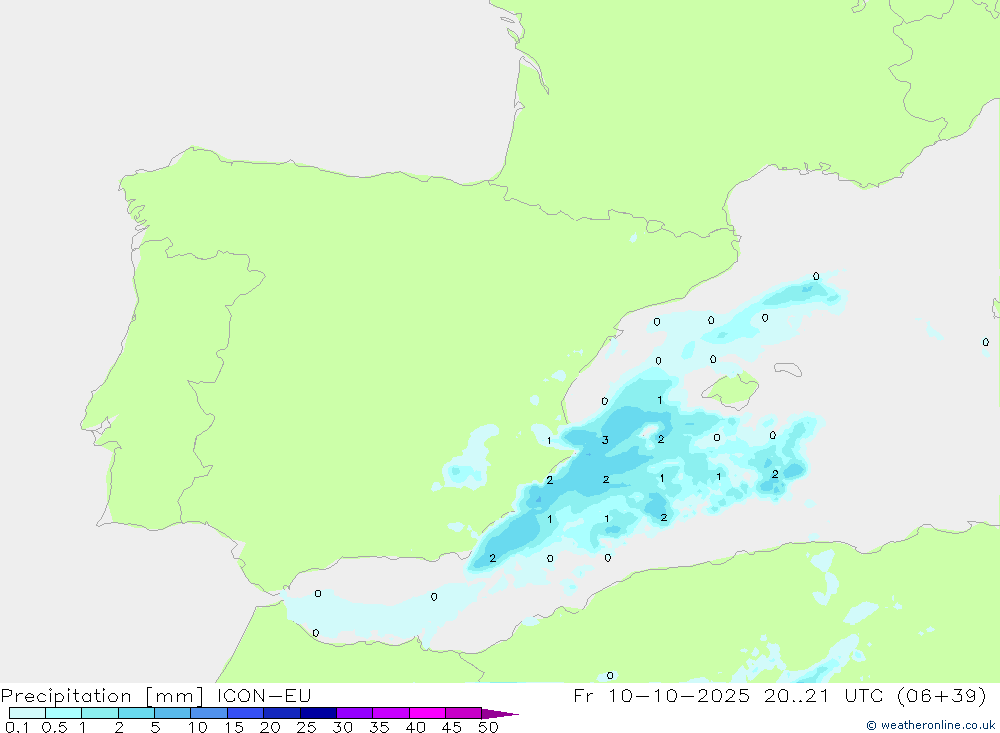Click the '40' legend scale label
The image size is (1000, 733).
pyautogui.click(x=416, y=727)
